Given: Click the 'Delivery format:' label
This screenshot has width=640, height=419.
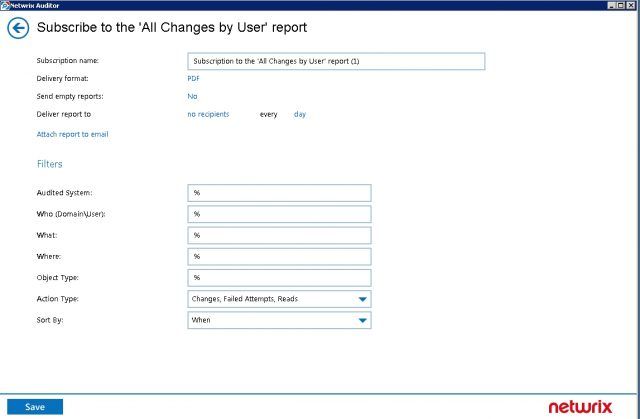Looking at the screenshot, I should pyautogui.click(x=62, y=78).
